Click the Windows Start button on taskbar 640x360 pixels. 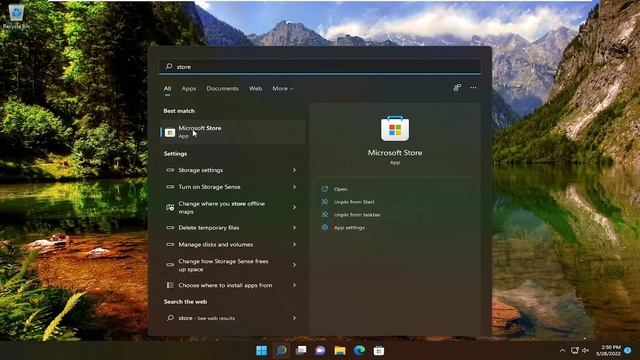pyautogui.click(x=262, y=351)
